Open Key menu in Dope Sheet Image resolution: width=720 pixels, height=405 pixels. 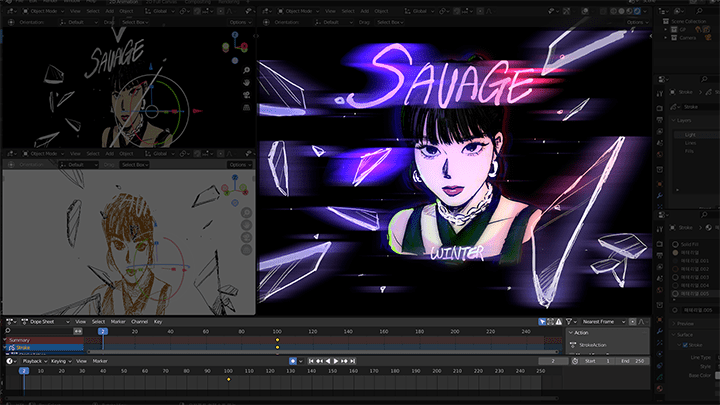pos(158,322)
